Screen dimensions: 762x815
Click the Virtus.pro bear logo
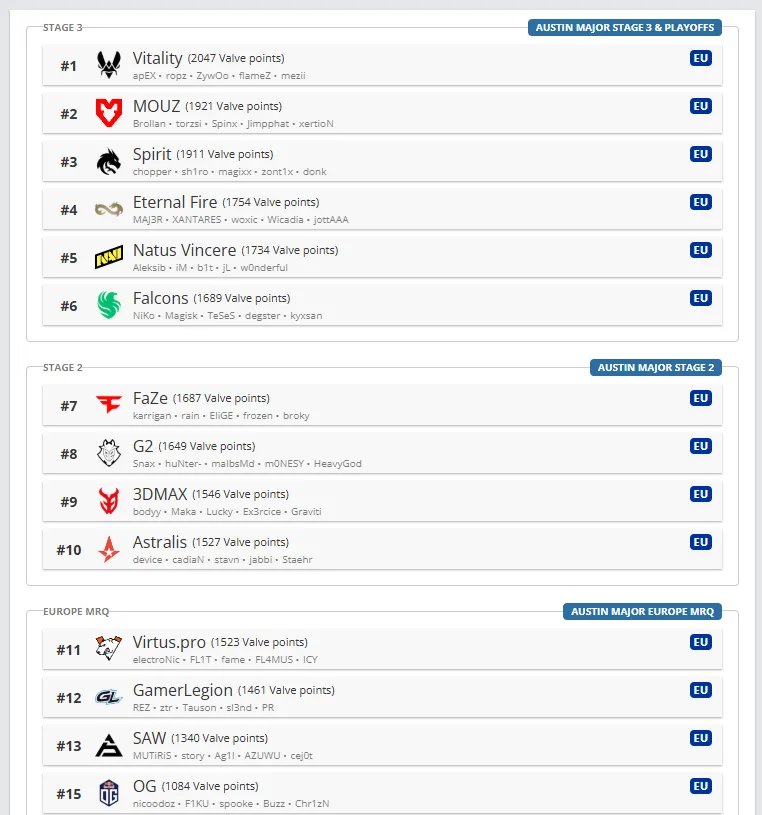(109, 648)
